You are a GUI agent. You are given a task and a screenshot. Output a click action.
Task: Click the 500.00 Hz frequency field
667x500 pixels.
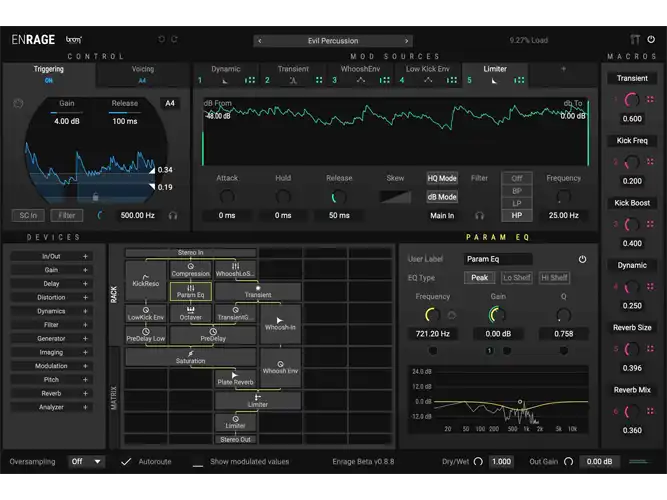point(137,215)
